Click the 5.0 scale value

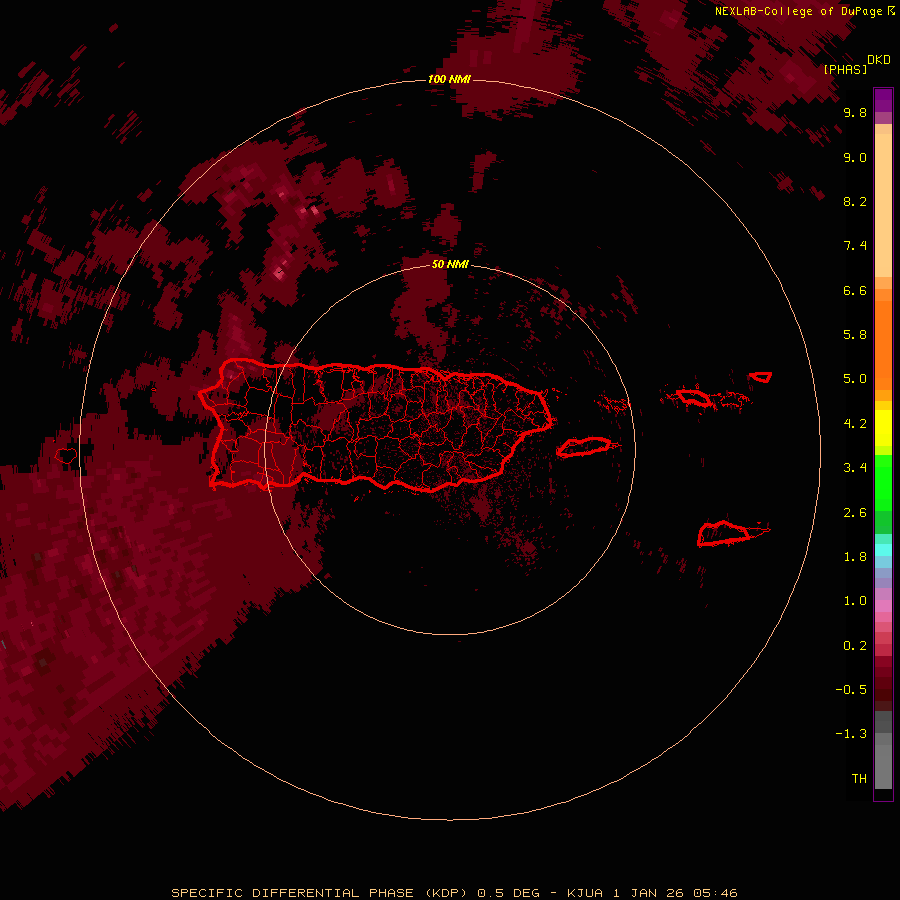point(855,379)
